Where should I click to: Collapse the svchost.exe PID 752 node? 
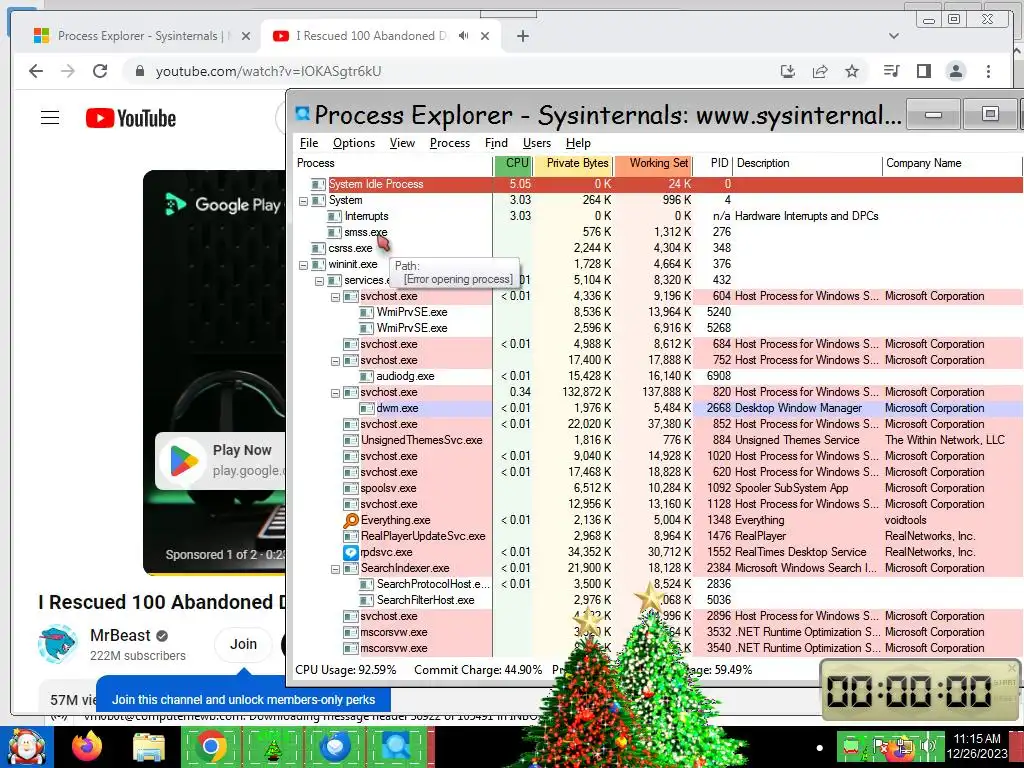pos(335,360)
